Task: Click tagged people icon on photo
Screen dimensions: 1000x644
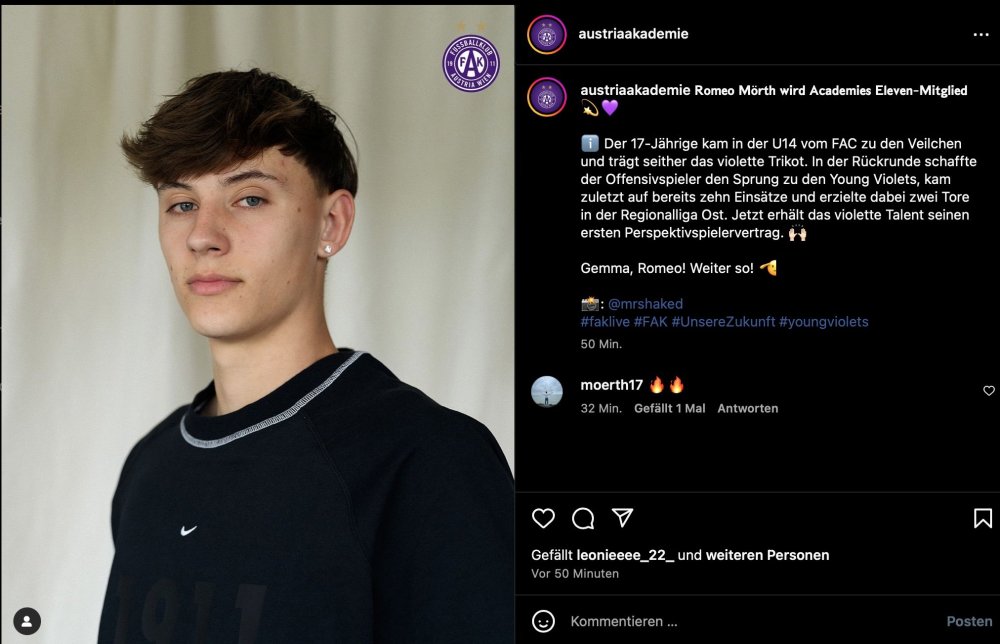Action: (x=27, y=621)
